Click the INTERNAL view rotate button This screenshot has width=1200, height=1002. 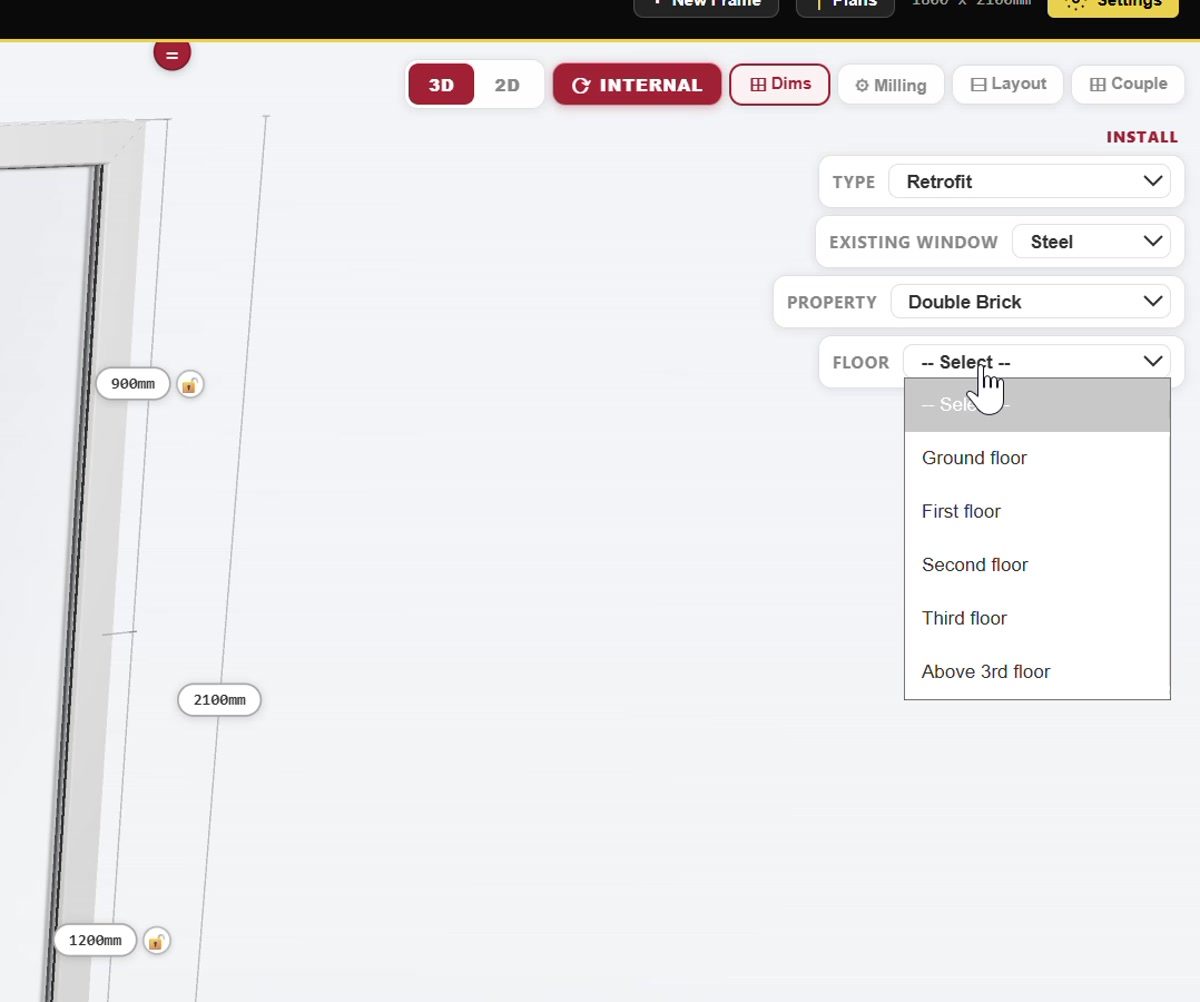pyautogui.click(x=637, y=85)
